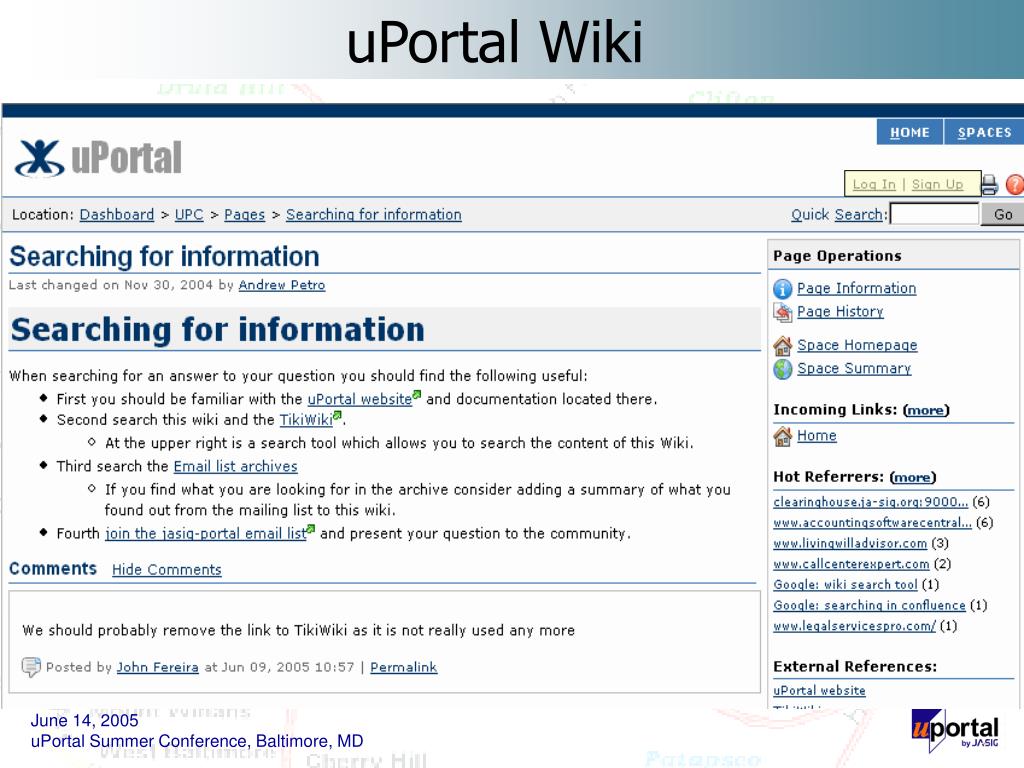
Task: Click external-link icon after TikiWiki
Action: (x=338, y=415)
